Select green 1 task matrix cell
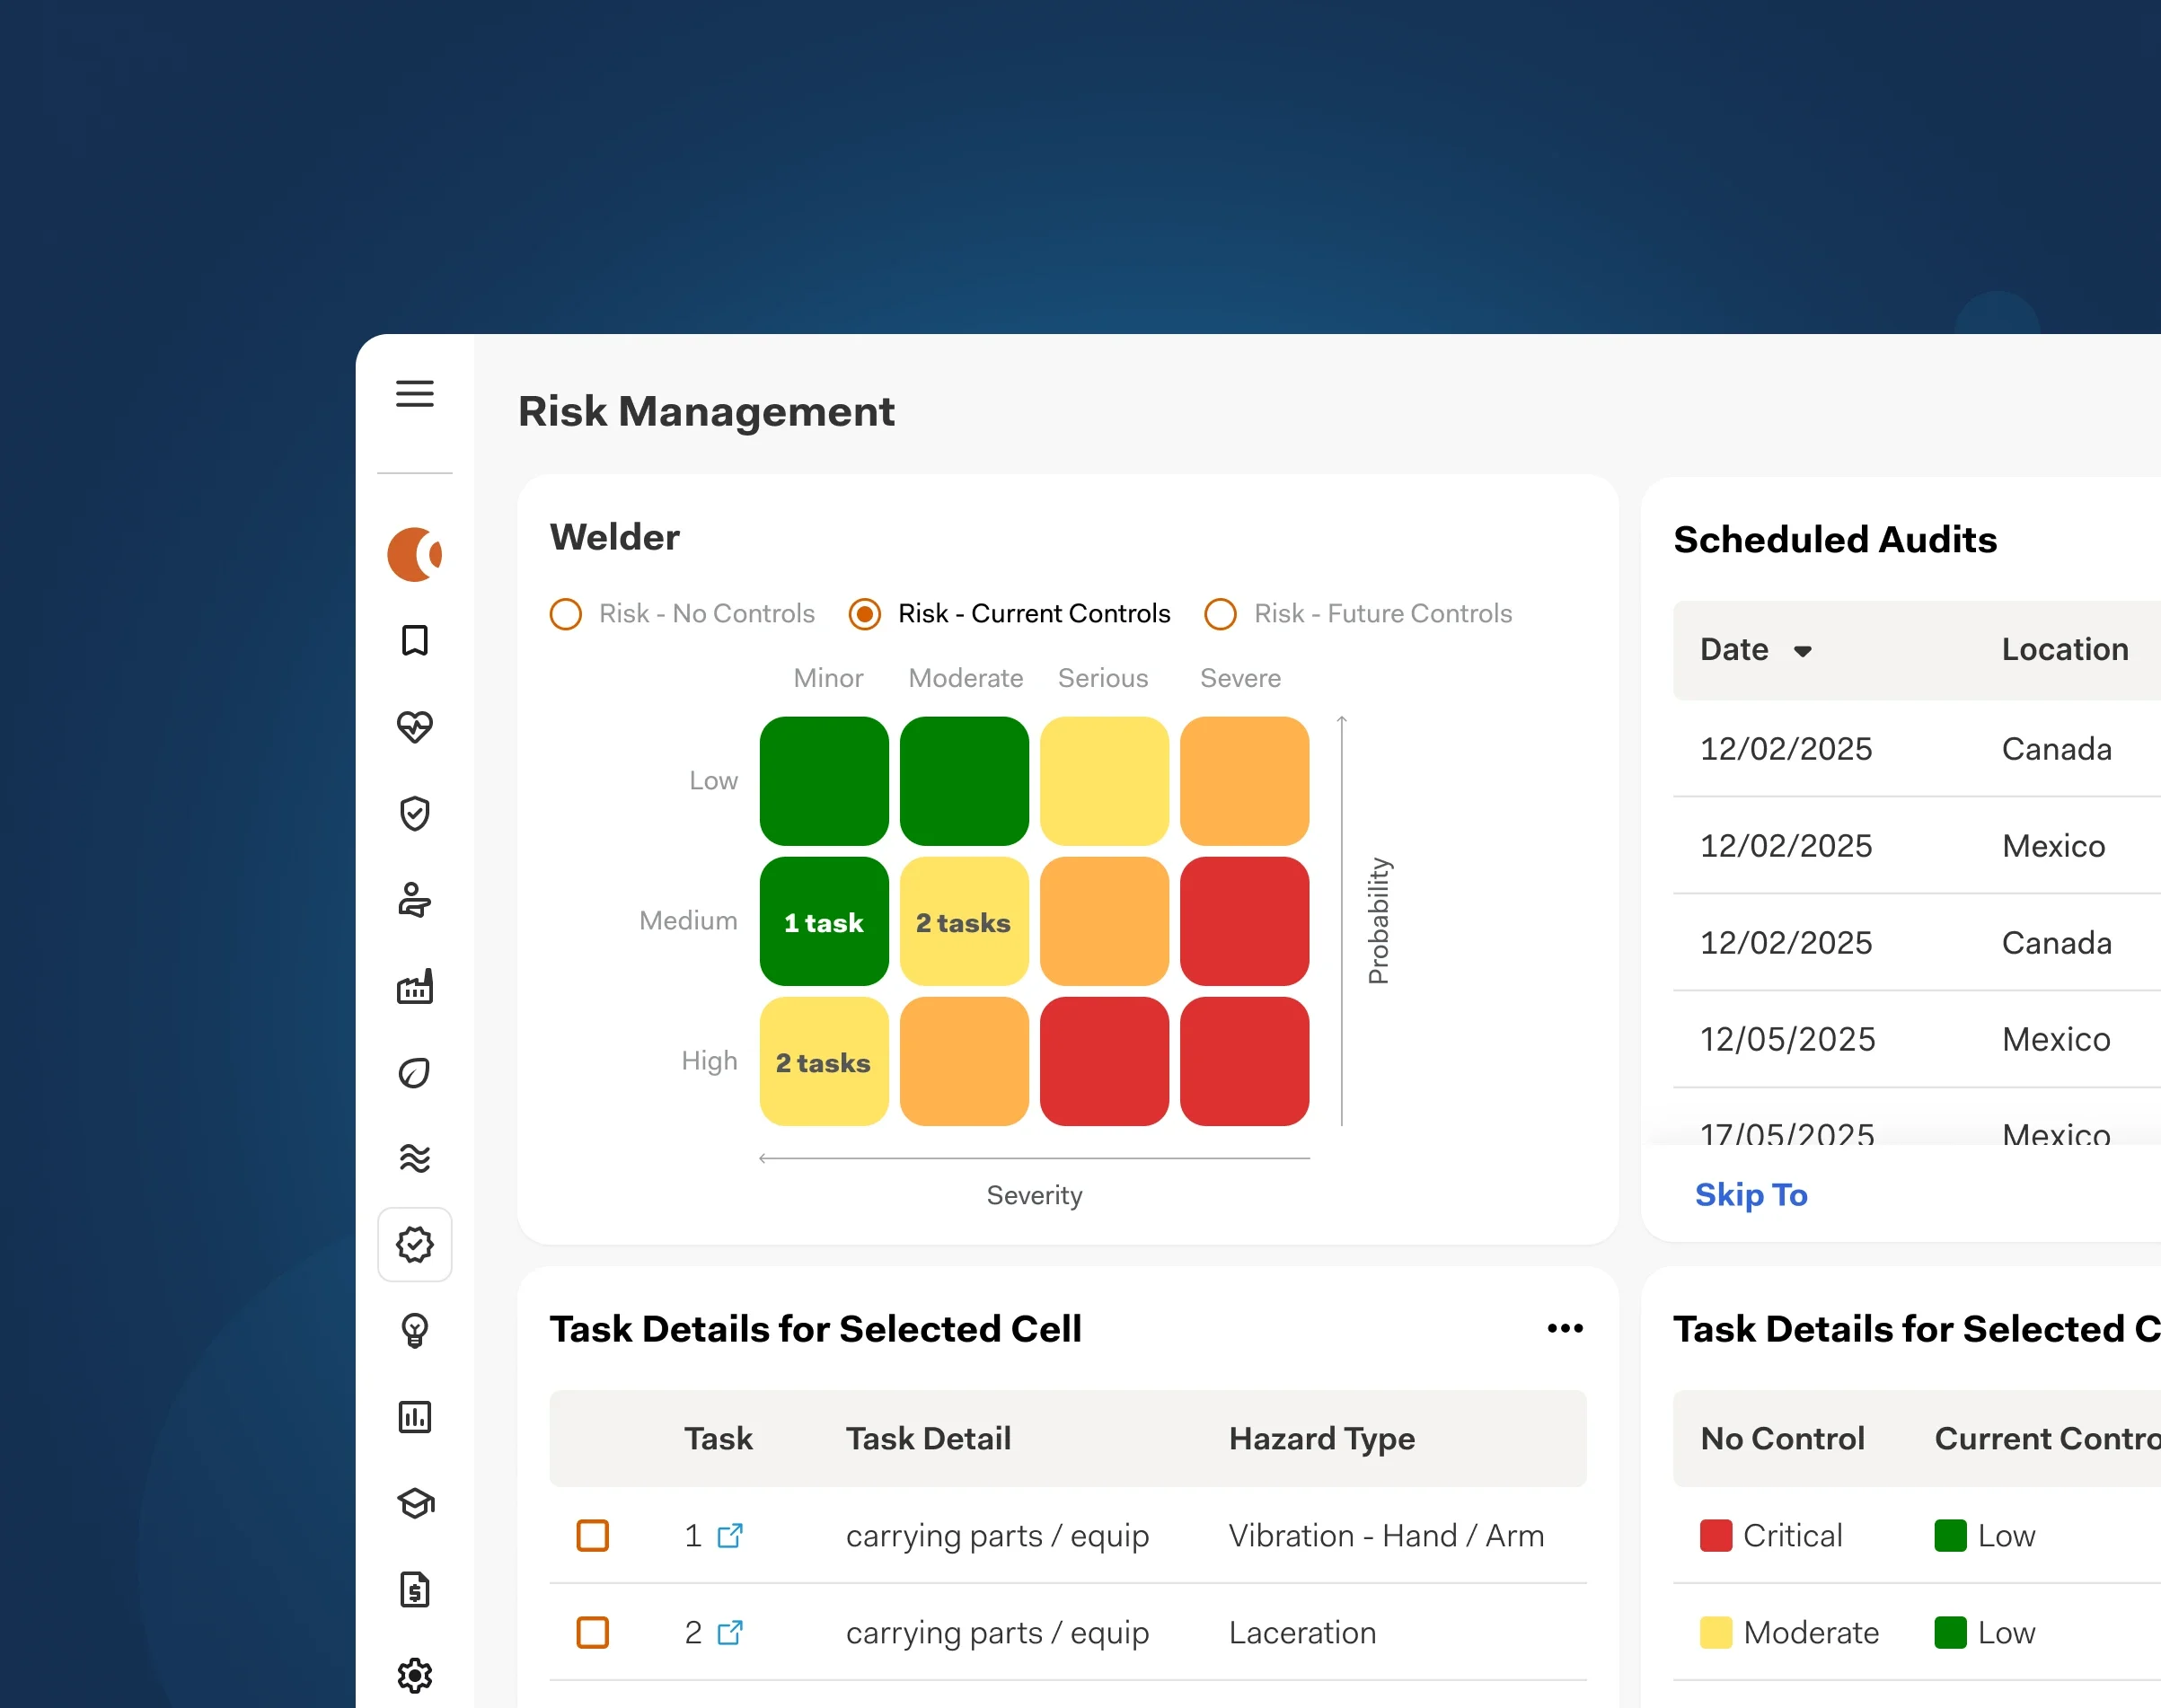Image resolution: width=2161 pixels, height=1708 pixels. [824, 921]
